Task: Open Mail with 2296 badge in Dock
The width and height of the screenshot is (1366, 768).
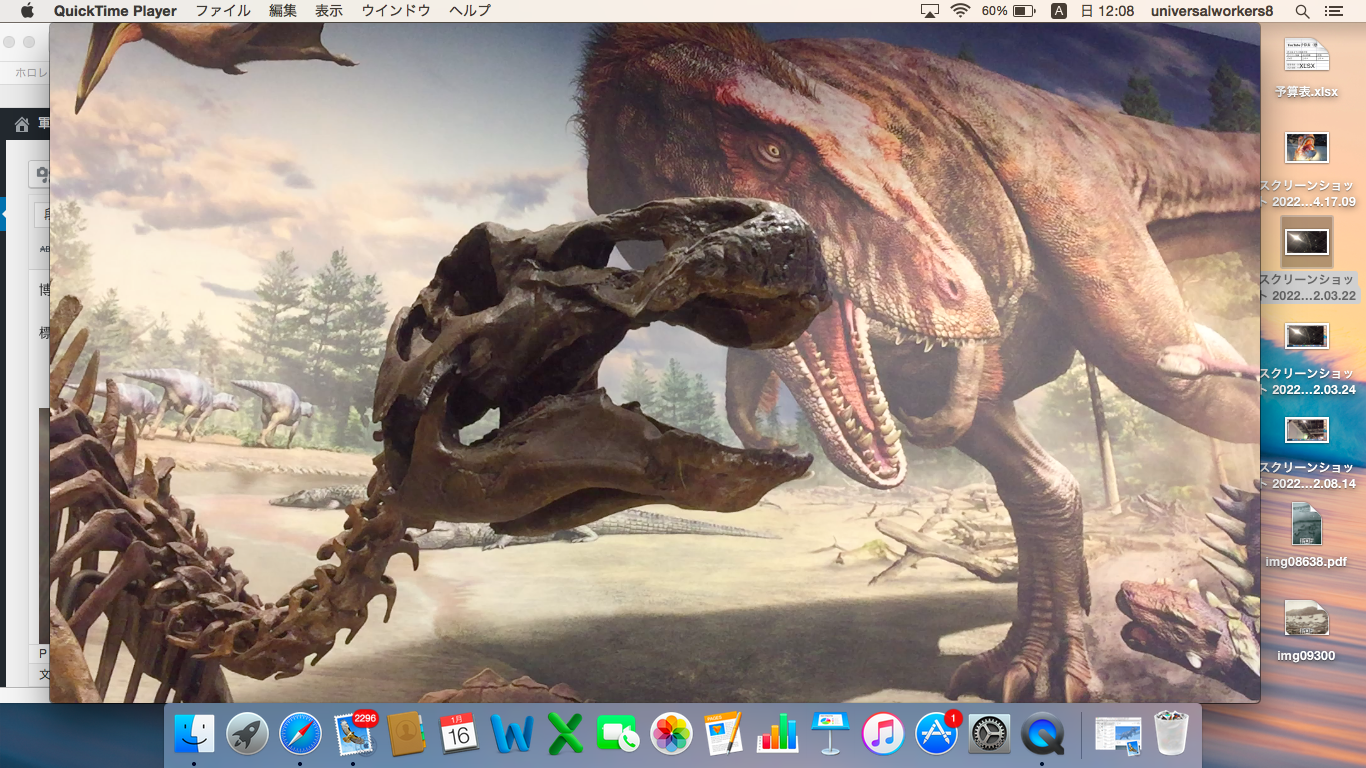Action: [x=353, y=735]
